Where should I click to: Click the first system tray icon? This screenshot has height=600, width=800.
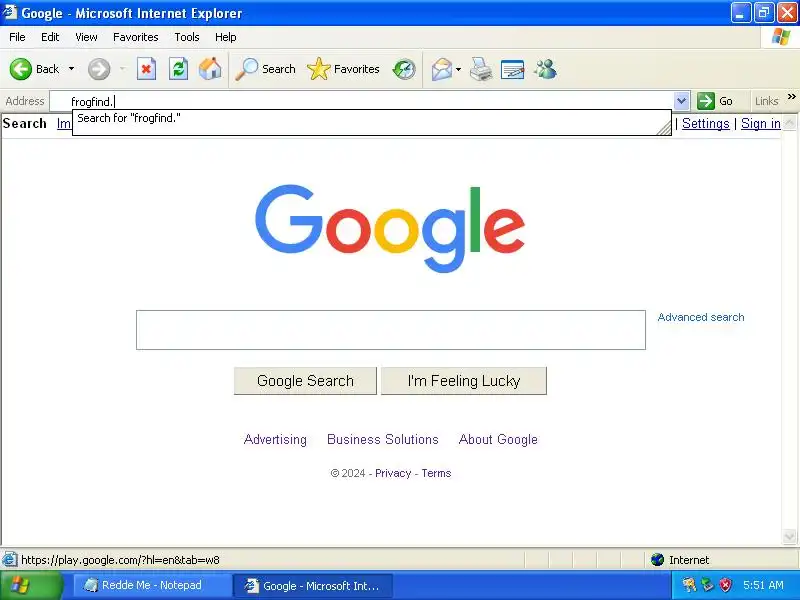(x=689, y=585)
